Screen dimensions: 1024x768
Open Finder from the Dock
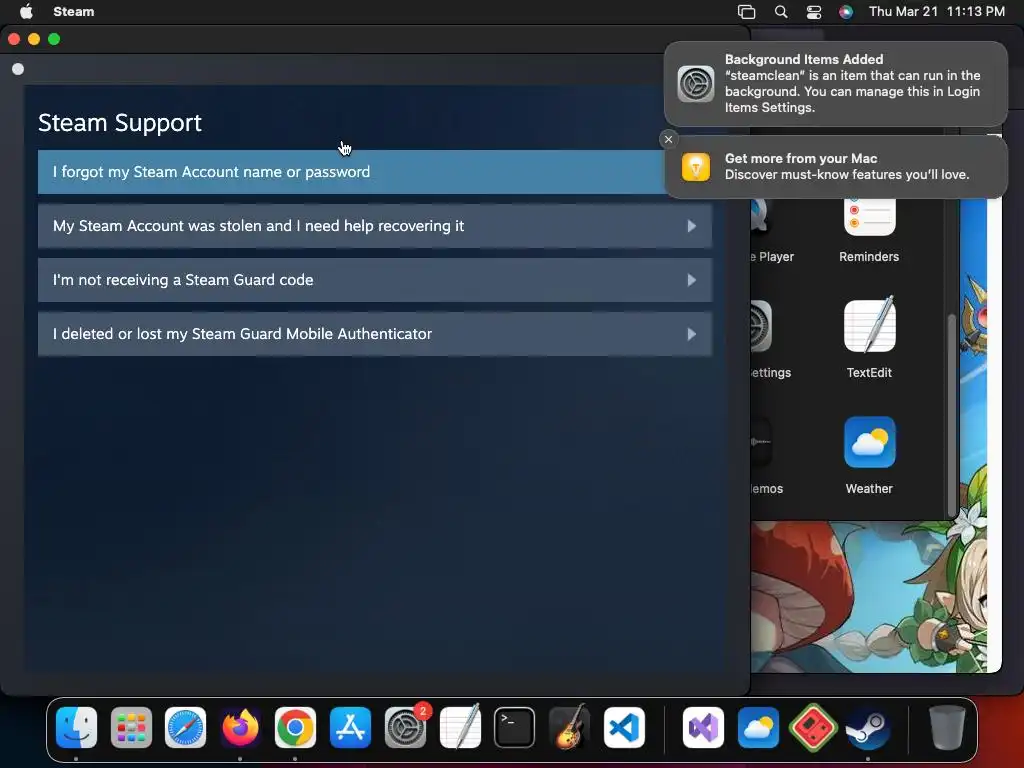76,728
